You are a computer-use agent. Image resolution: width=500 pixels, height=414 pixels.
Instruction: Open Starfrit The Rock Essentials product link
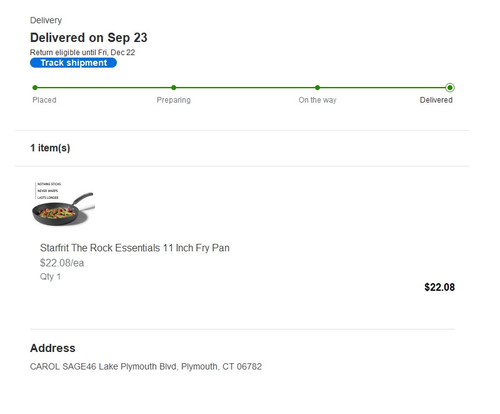point(135,248)
